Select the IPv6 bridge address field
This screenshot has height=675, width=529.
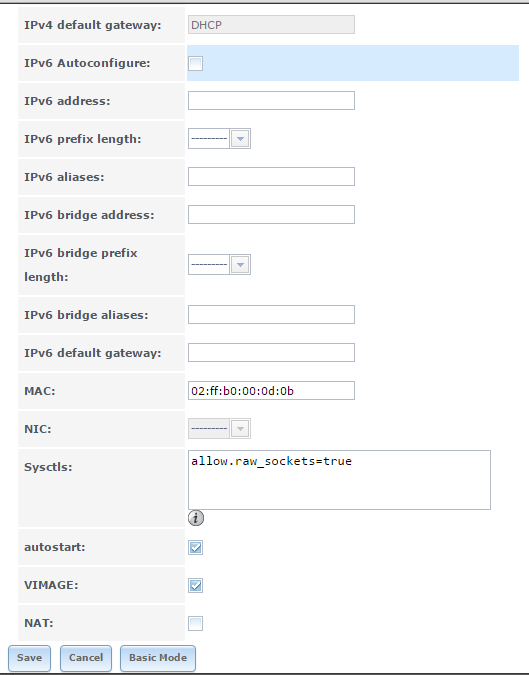271,214
